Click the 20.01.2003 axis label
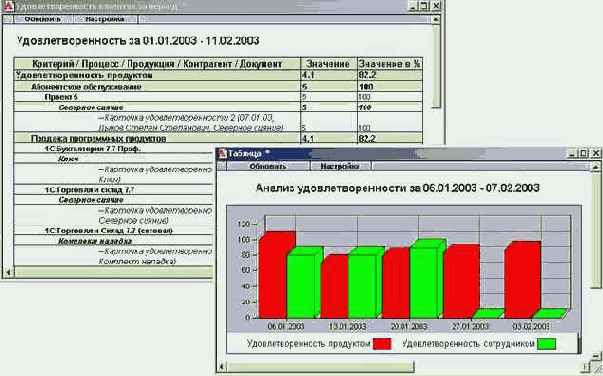The image size is (603, 376). [408, 326]
